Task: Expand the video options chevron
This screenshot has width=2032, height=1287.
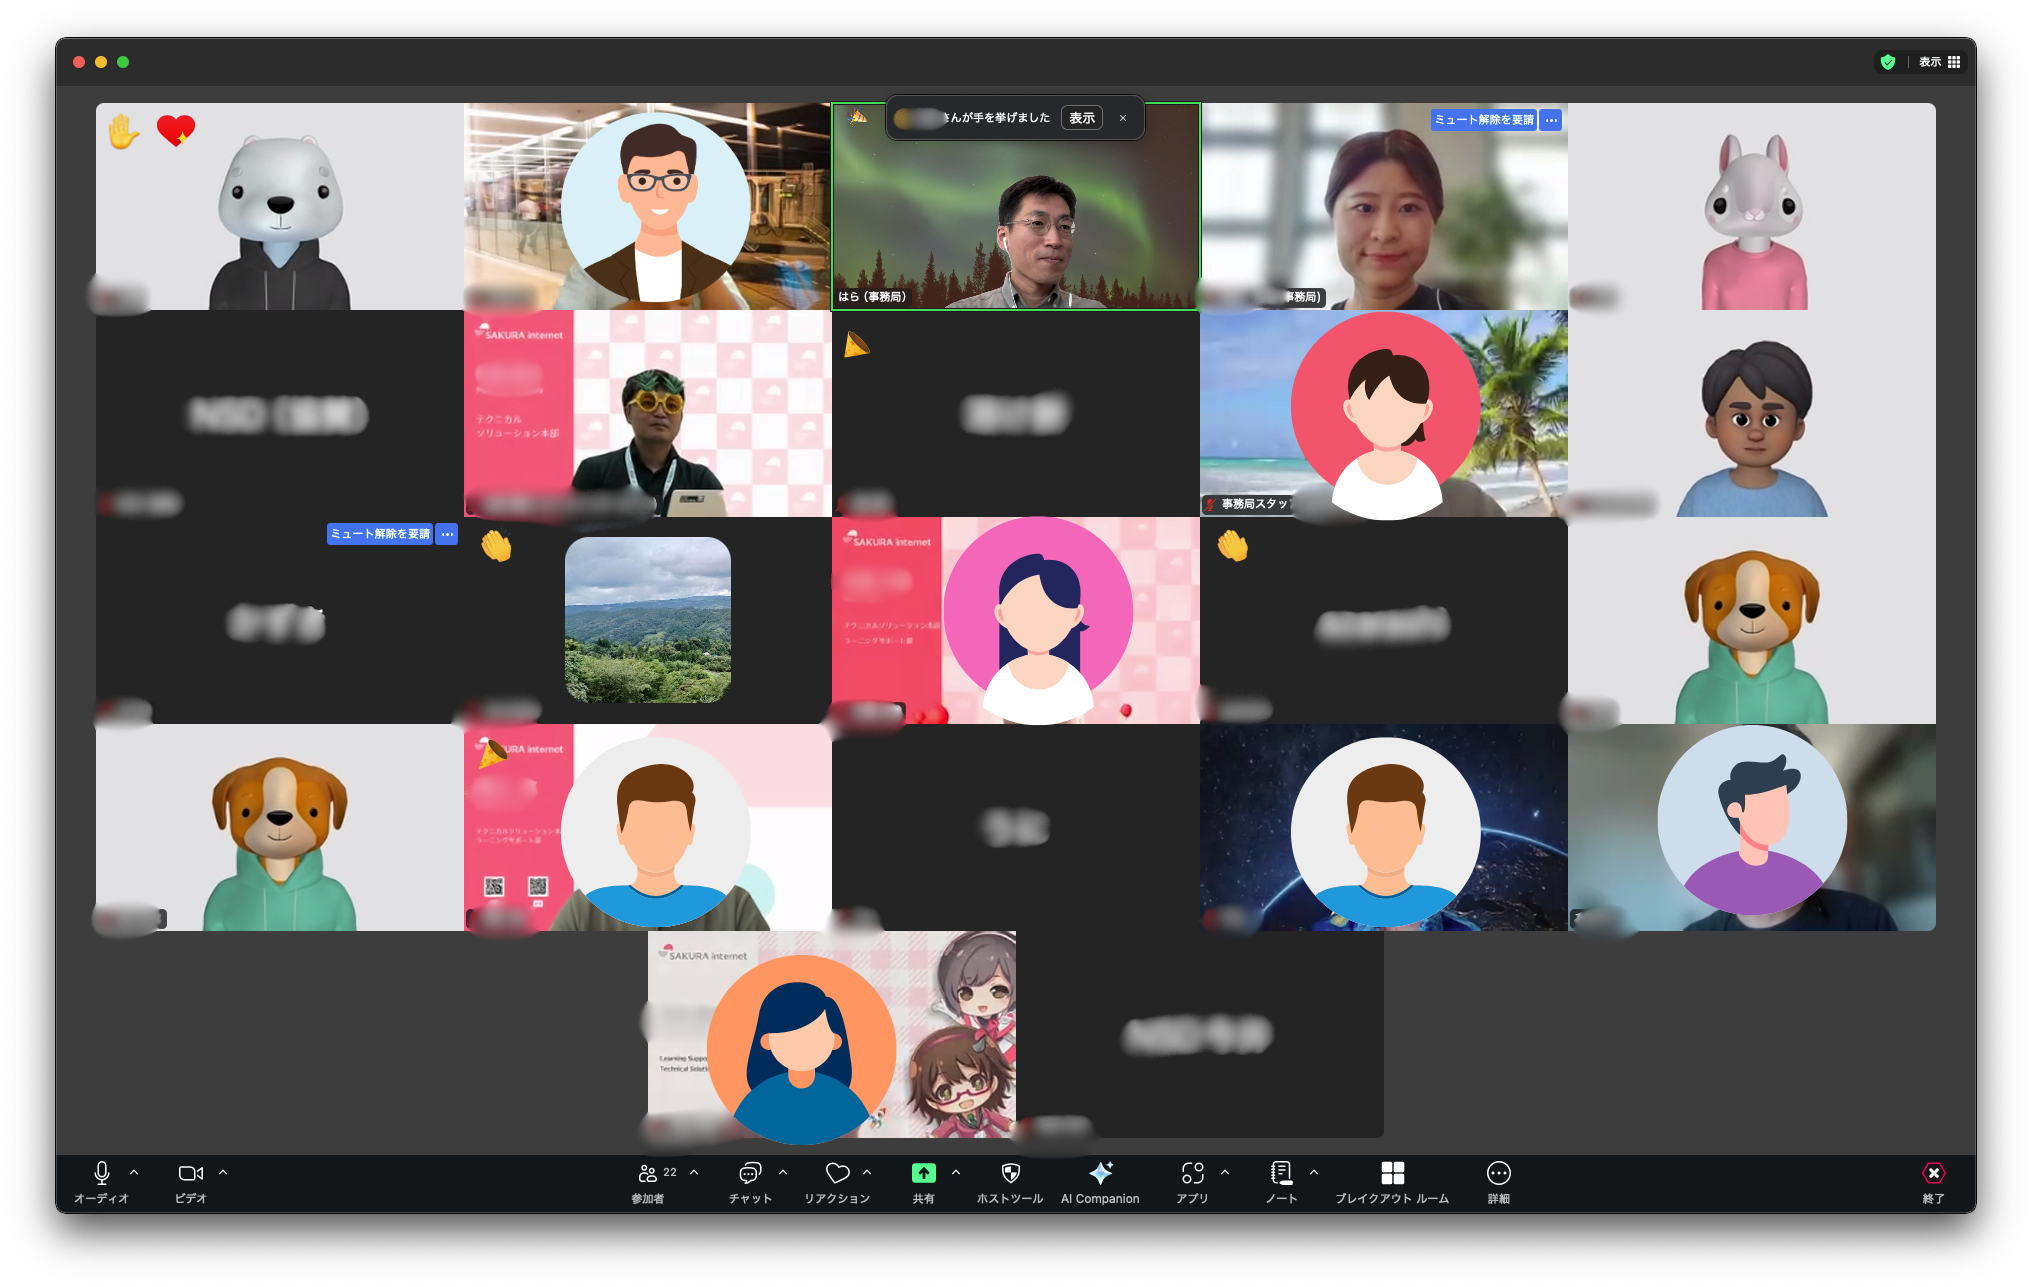Action: [x=223, y=1172]
